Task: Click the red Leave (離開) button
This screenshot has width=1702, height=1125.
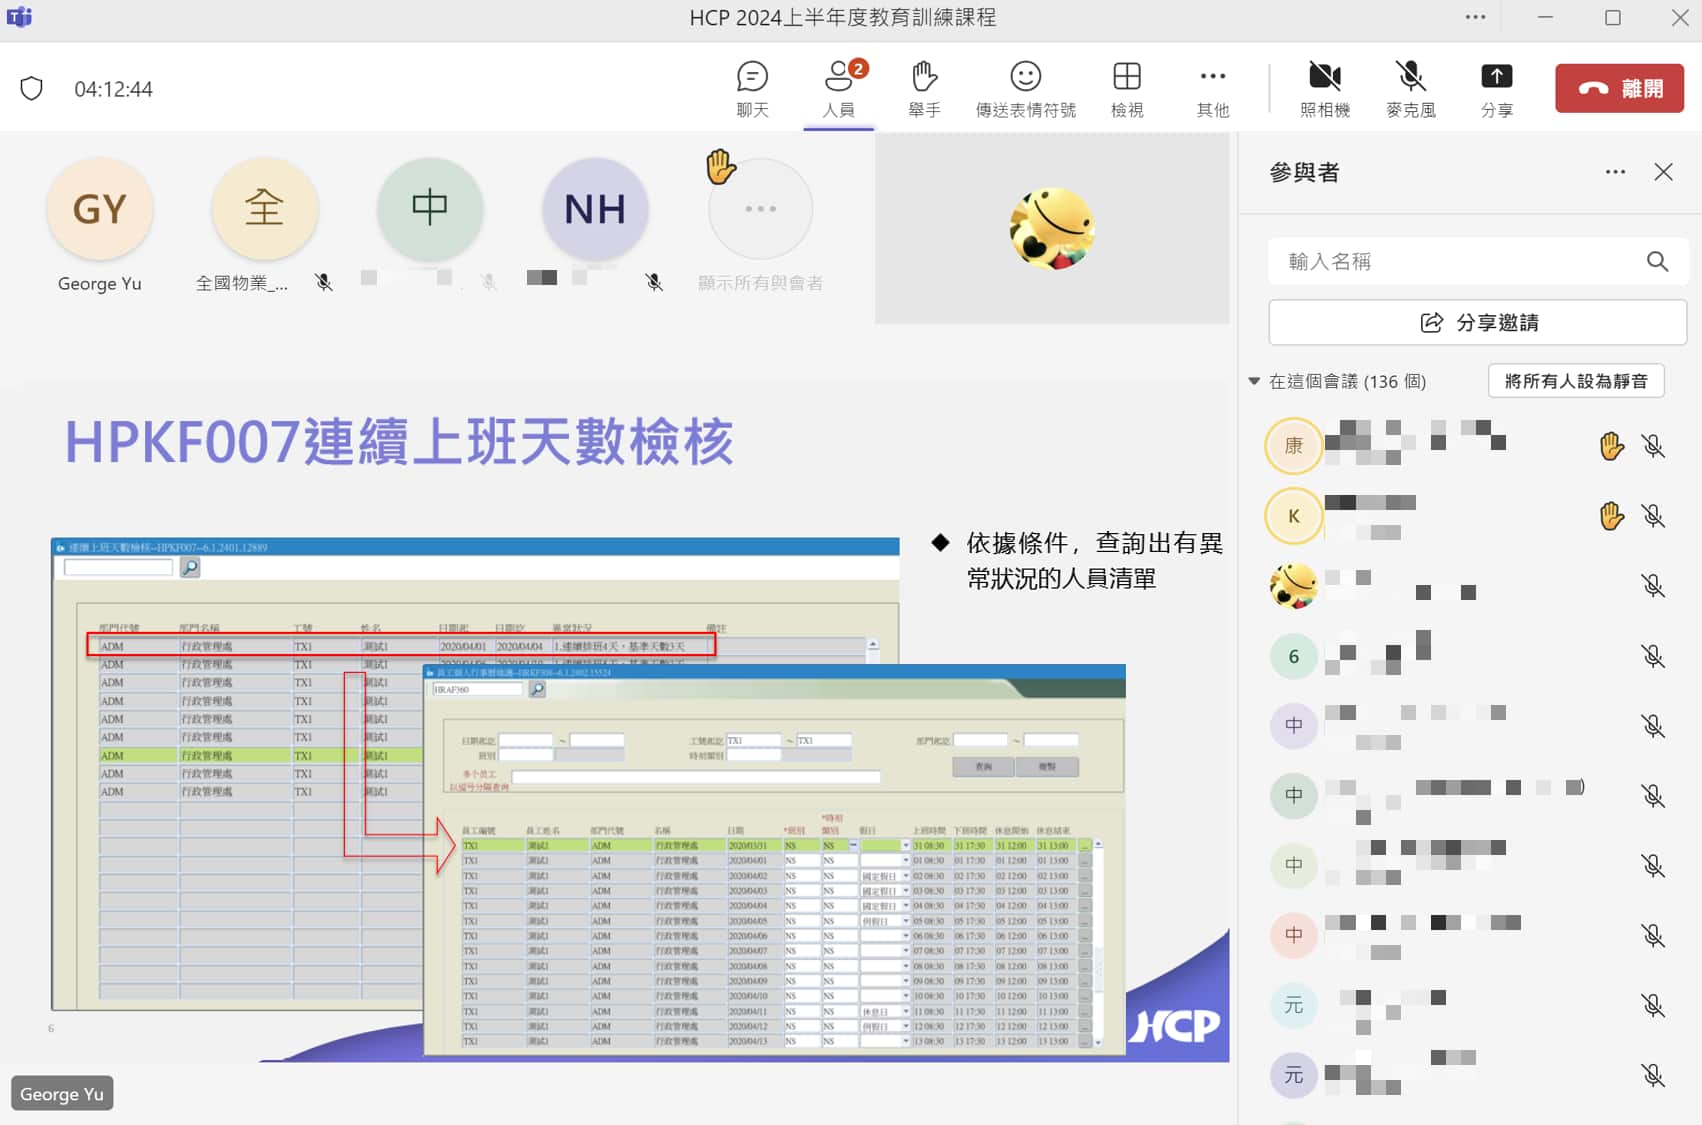Action: click(1619, 88)
